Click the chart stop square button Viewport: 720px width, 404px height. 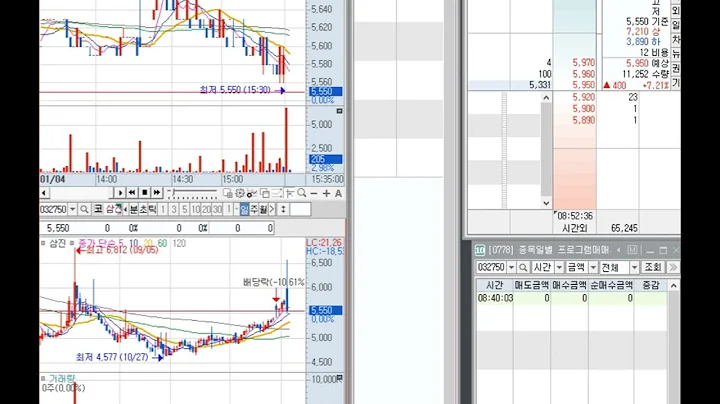coord(144,193)
